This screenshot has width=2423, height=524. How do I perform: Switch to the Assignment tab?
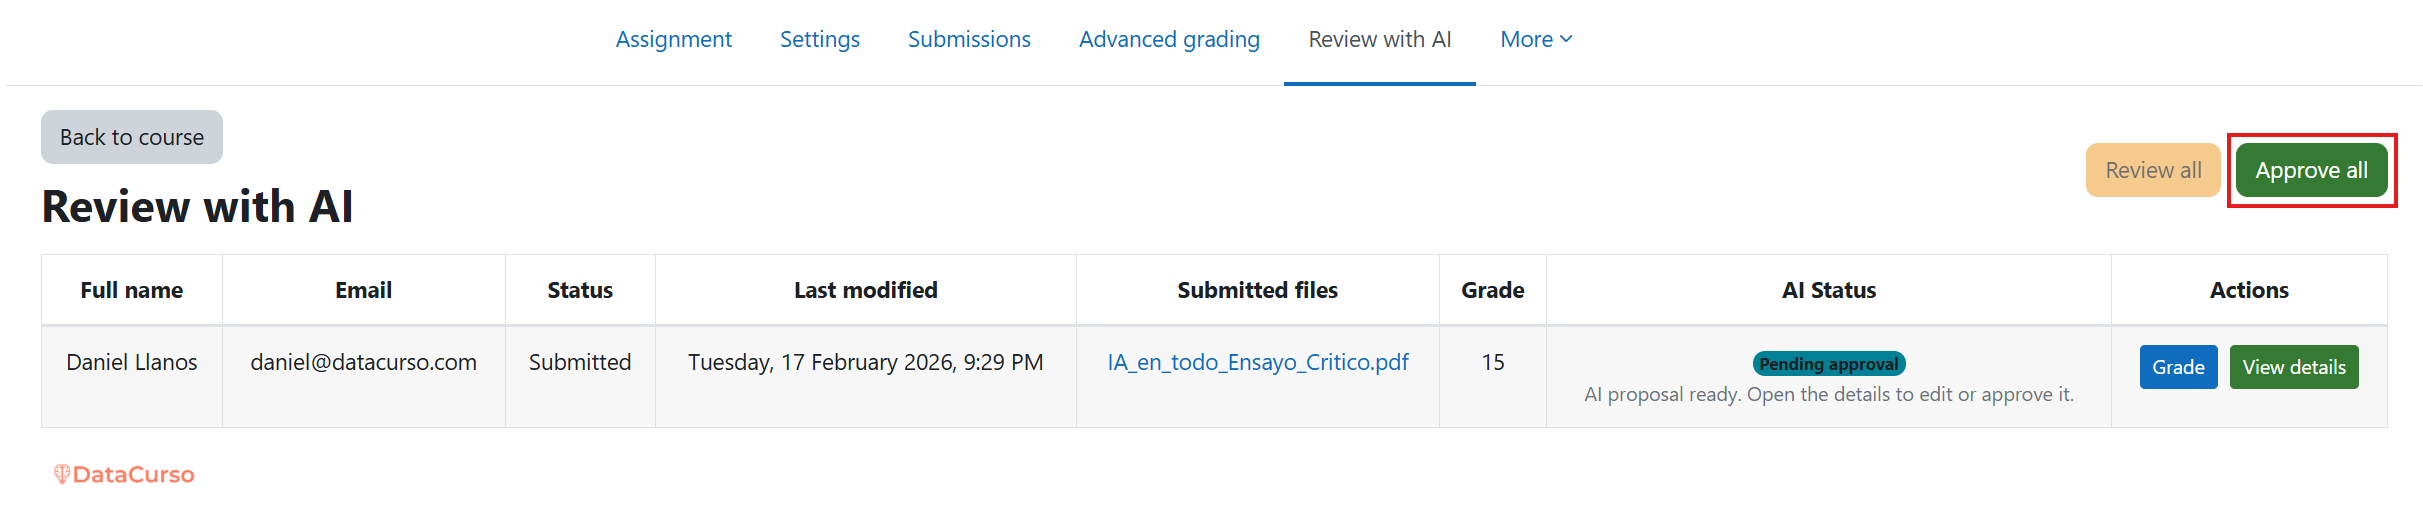click(673, 39)
